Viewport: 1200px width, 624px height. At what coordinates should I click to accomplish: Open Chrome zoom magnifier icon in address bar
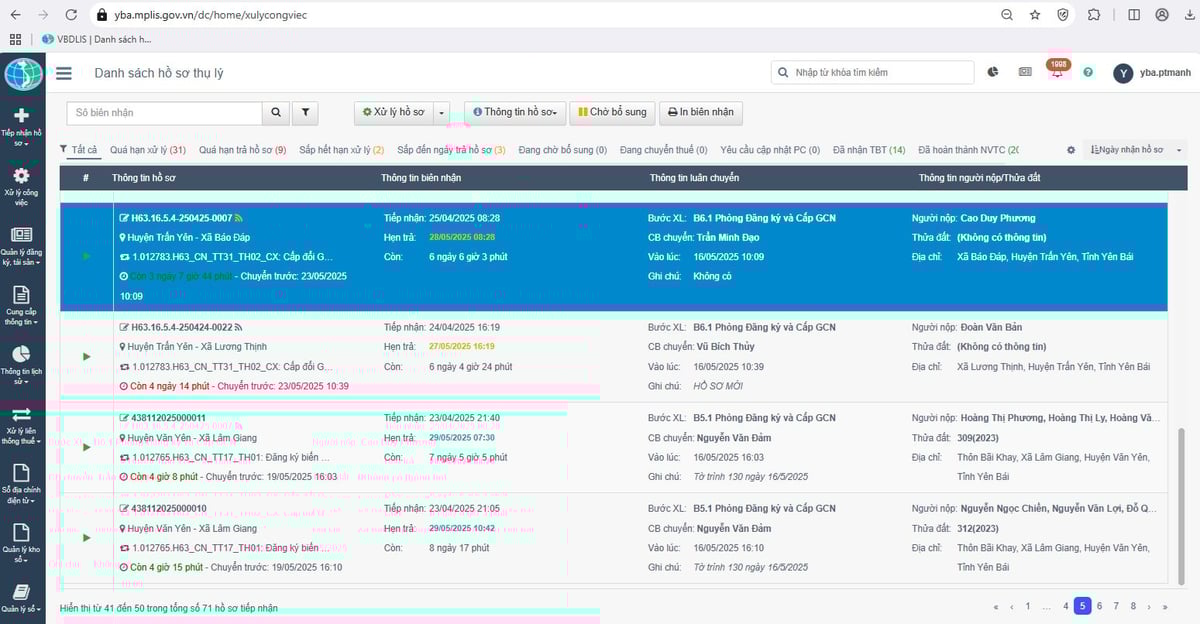(x=1007, y=15)
